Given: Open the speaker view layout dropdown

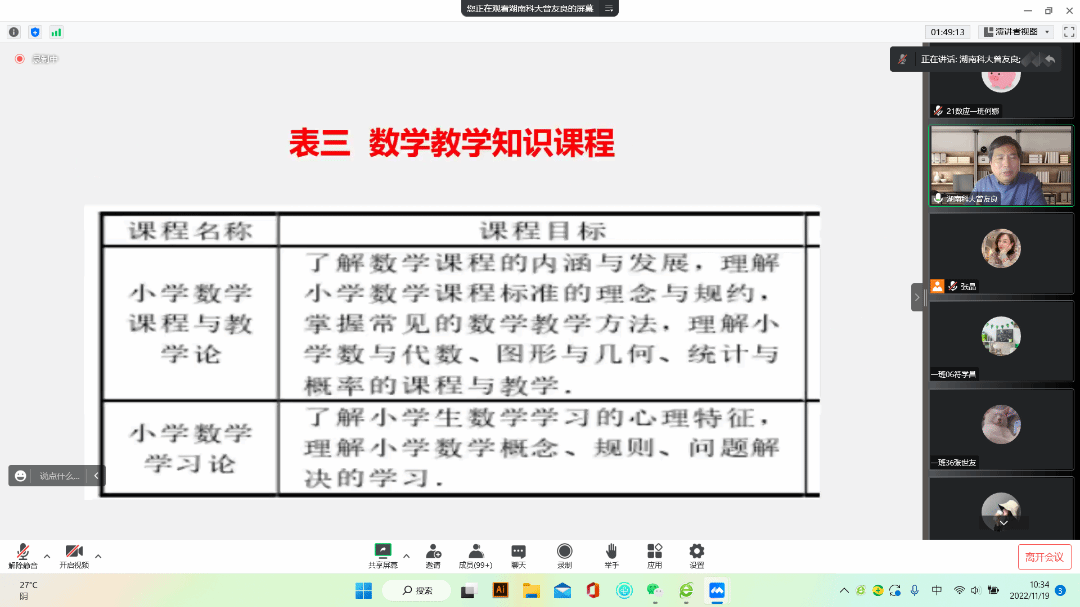Looking at the screenshot, I should [1016, 32].
